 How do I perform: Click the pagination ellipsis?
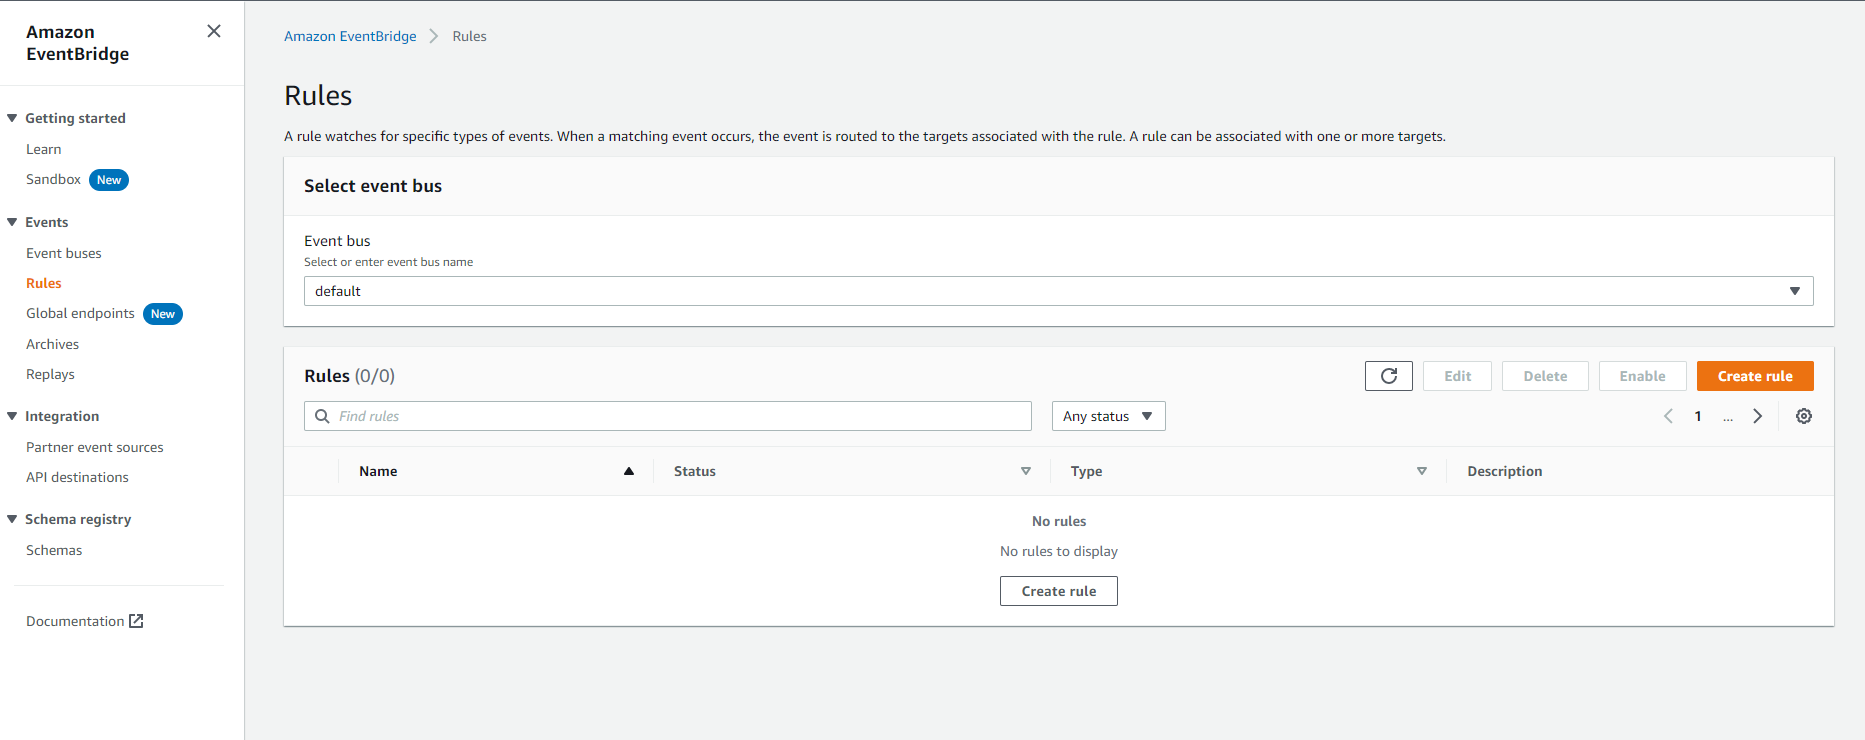click(1728, 418)
